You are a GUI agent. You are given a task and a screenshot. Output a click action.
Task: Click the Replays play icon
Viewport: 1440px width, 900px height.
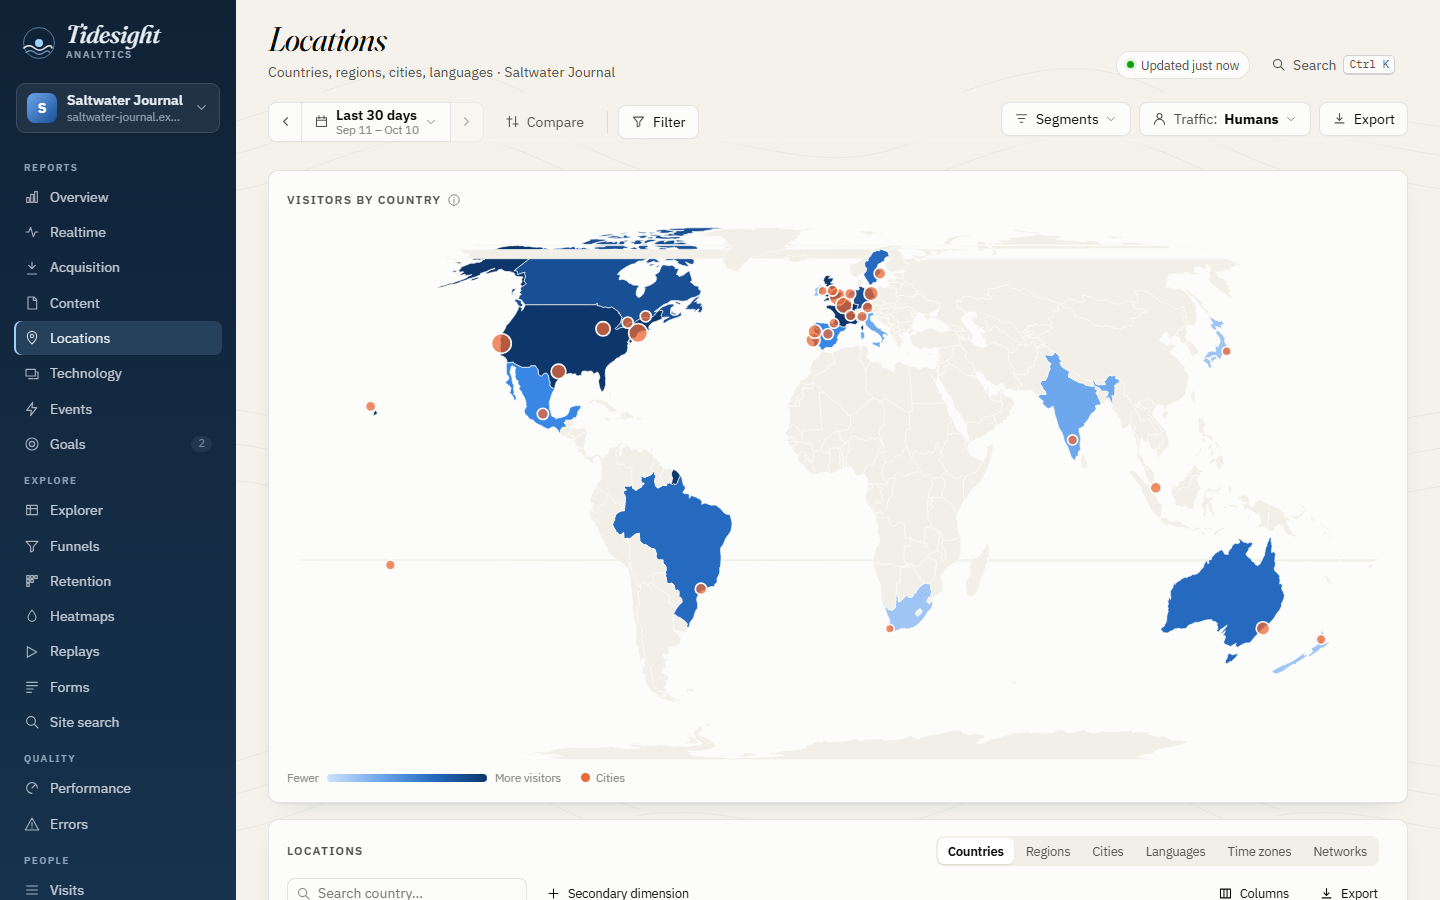(x=32, y=651)
